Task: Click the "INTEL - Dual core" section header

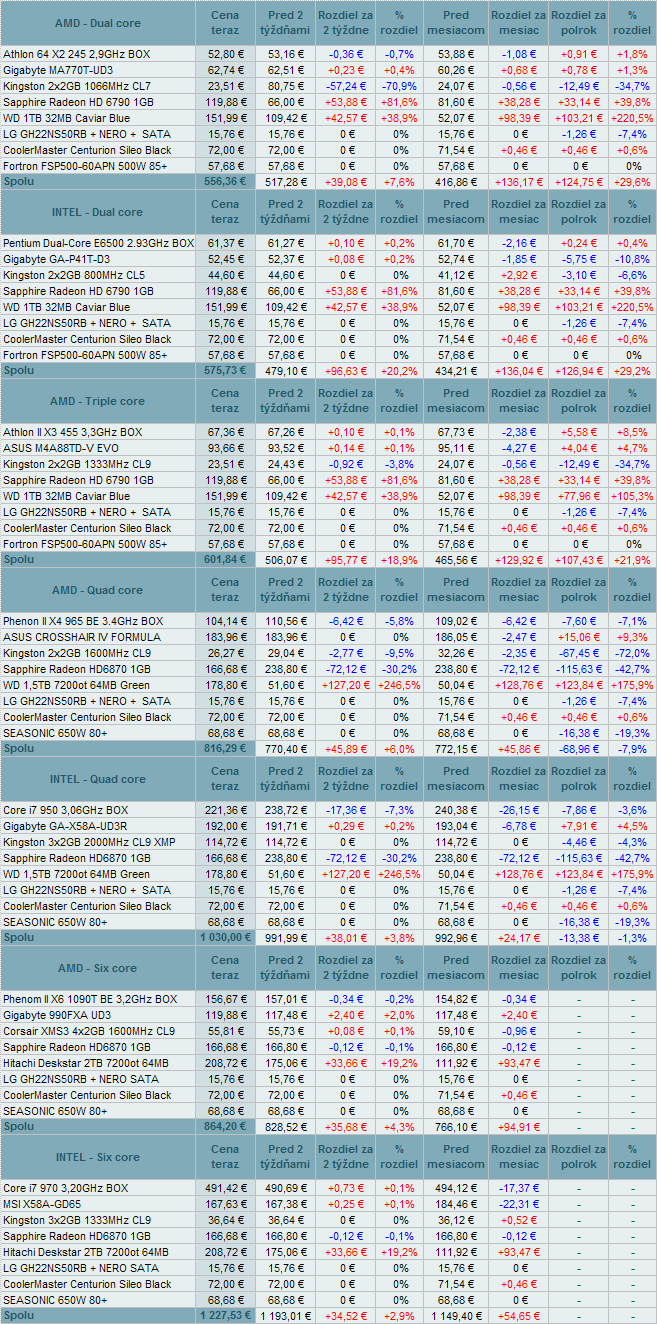Action: (x=97, y=212)
